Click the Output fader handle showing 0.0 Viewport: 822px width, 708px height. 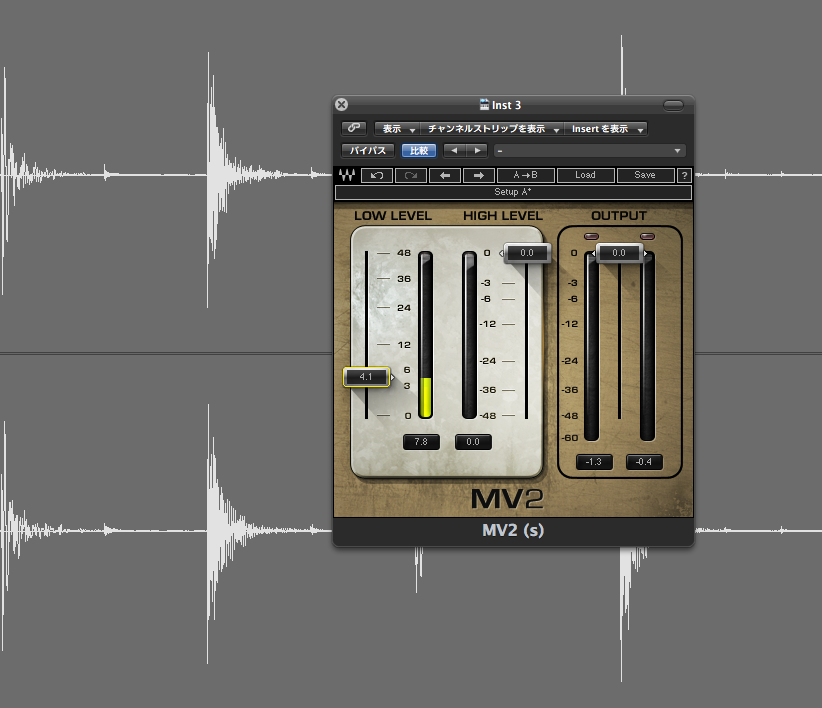coord(619,253)
